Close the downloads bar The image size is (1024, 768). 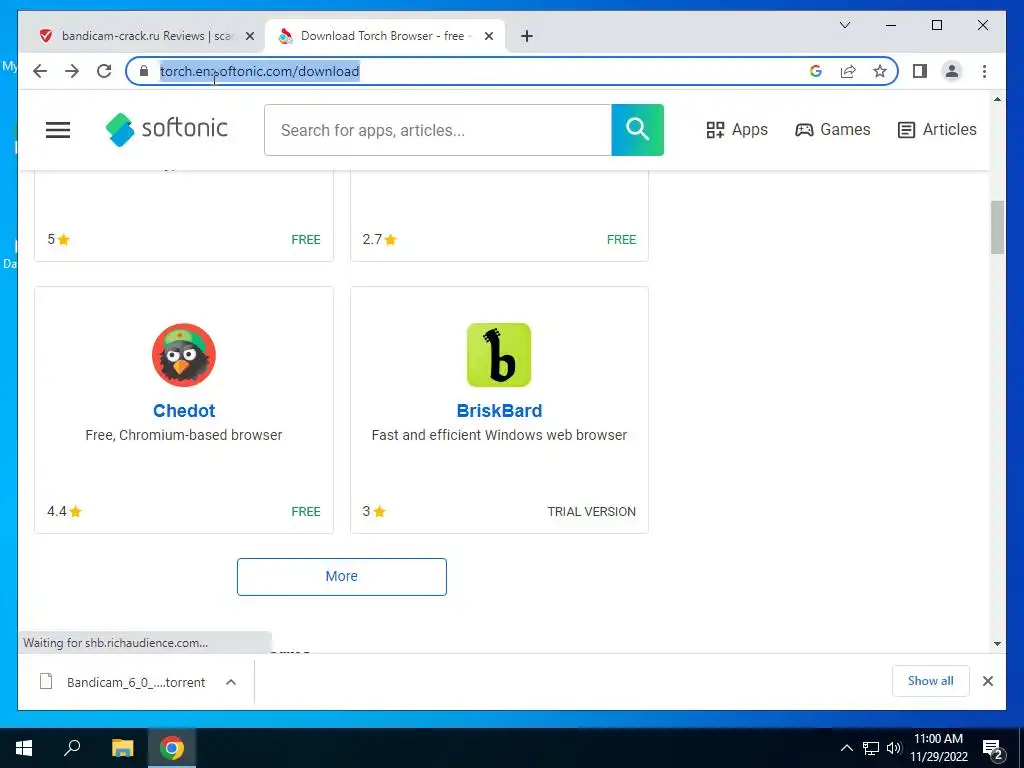(x=987, y=681)
